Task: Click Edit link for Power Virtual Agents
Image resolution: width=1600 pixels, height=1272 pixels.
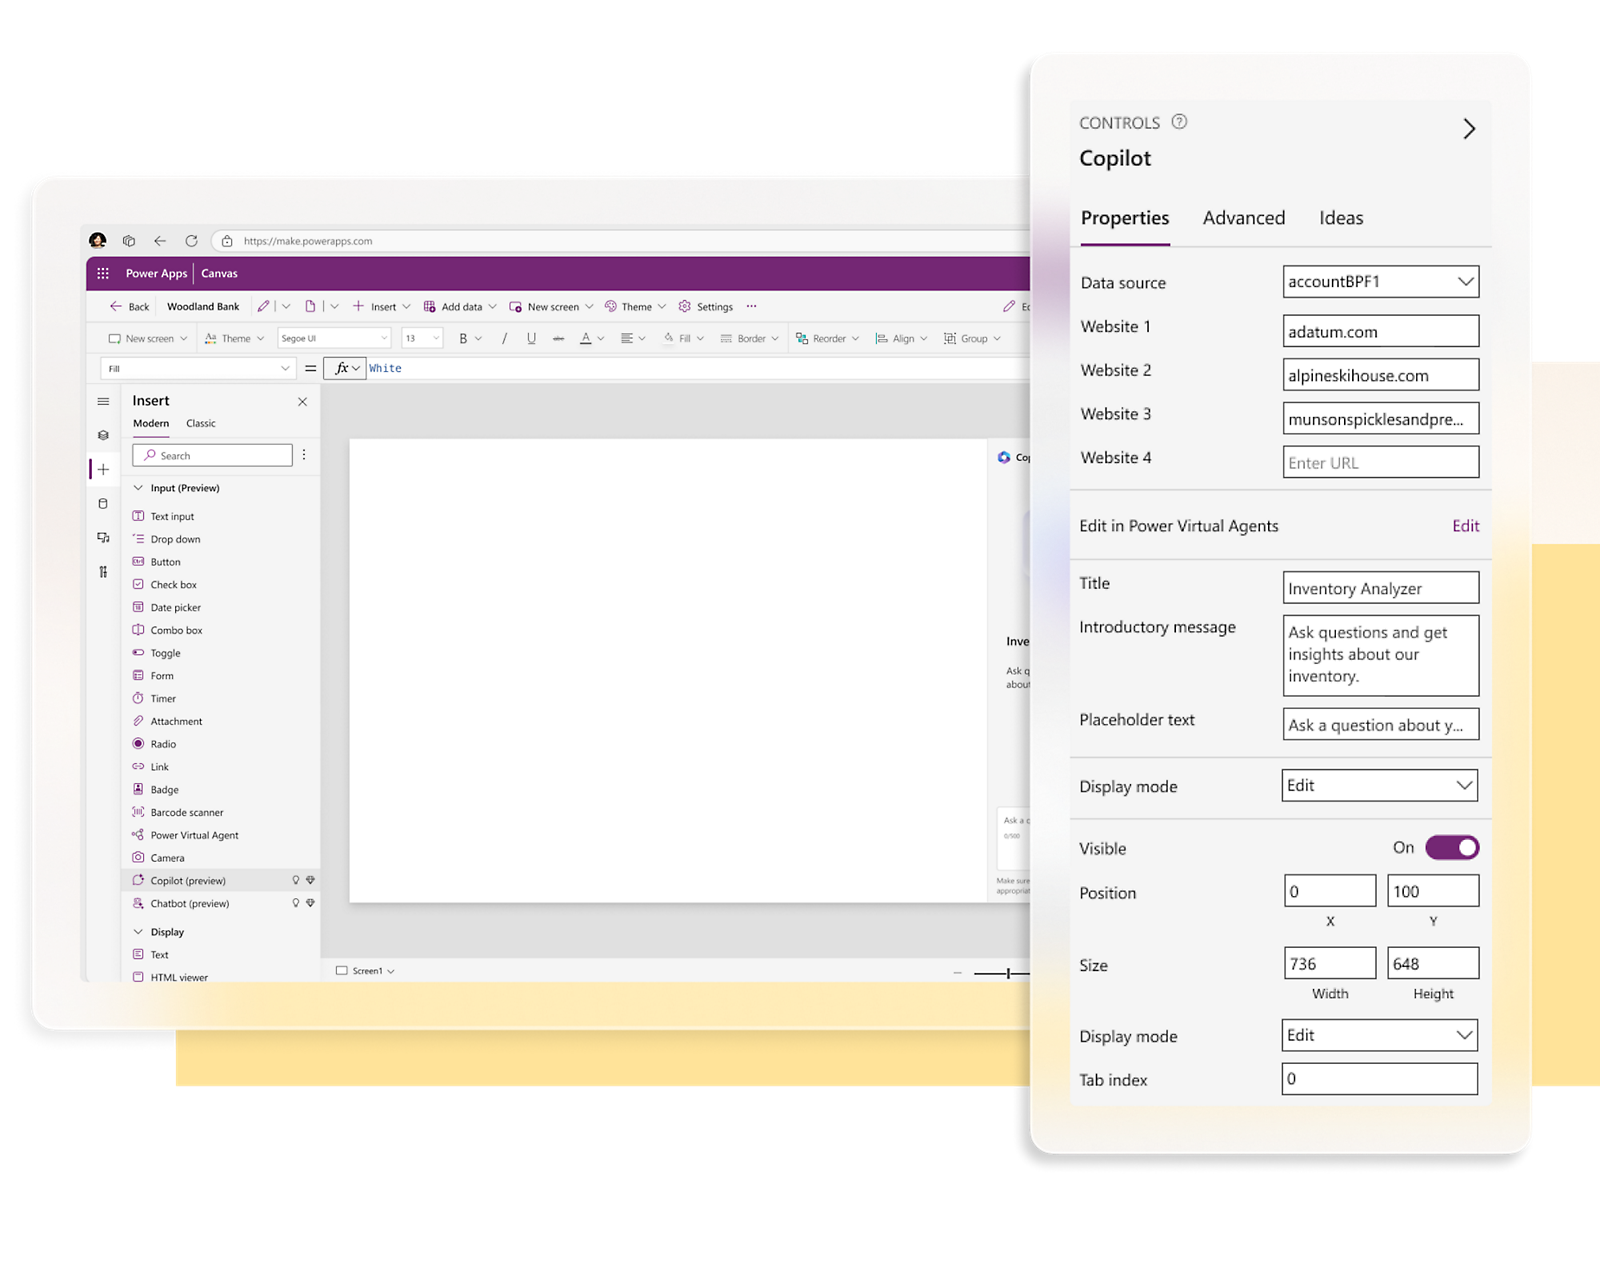Action: point(1465,526)
